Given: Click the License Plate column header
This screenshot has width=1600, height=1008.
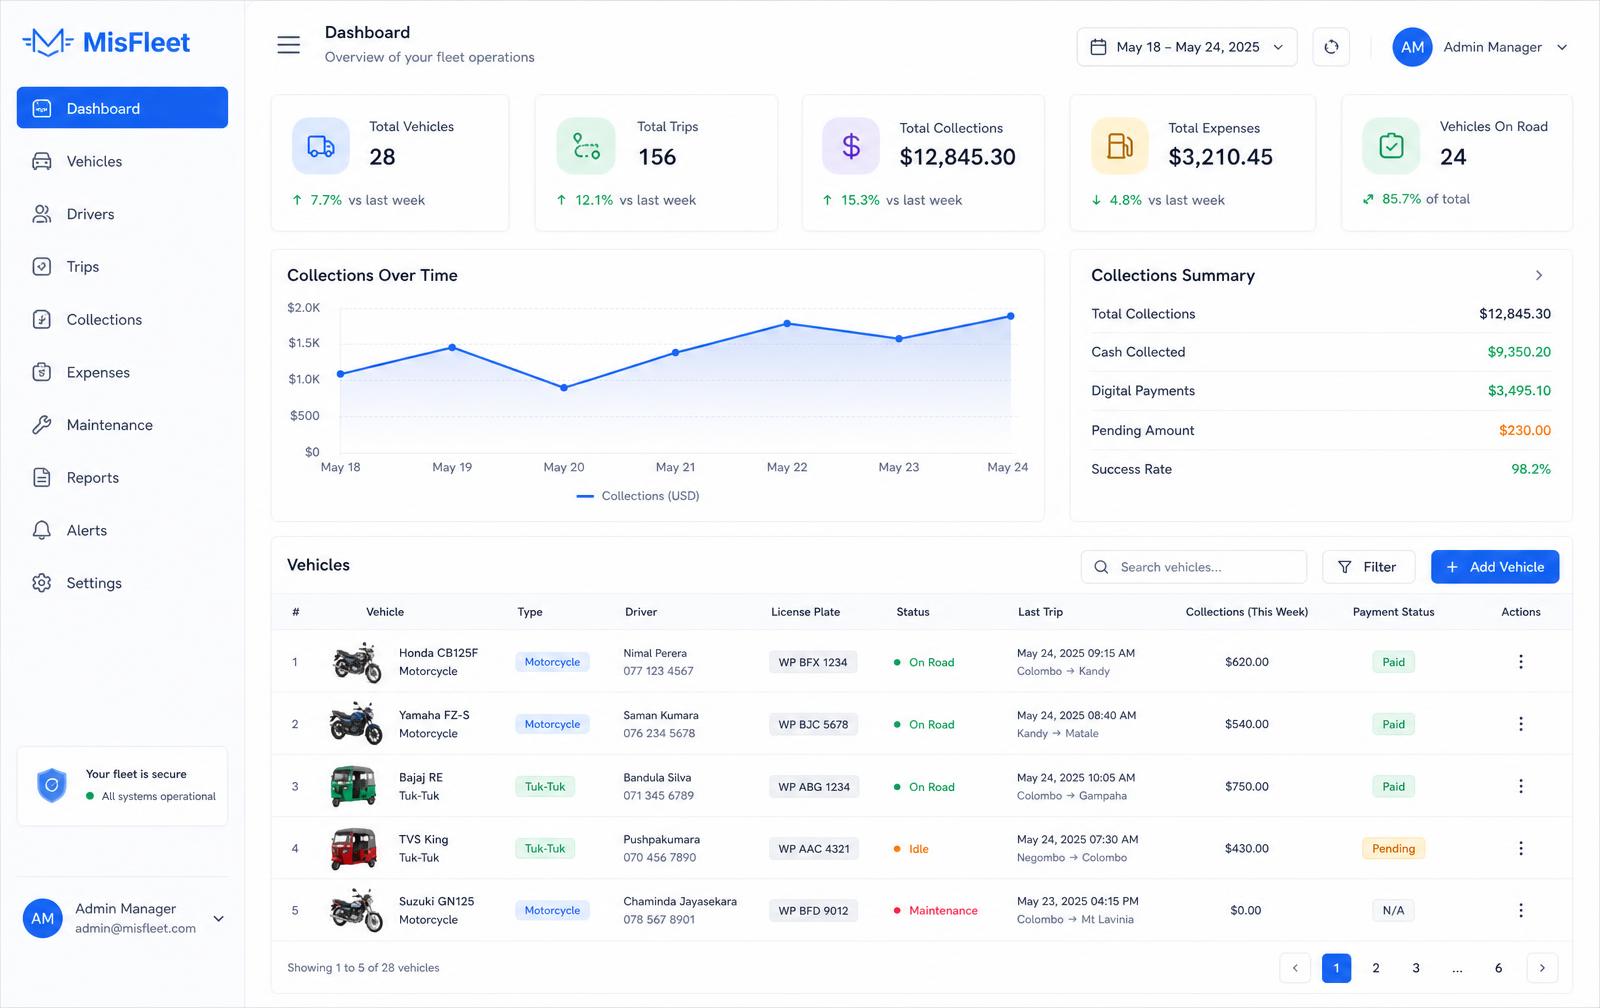Looking at the screenshot, I should click(805, 612).
